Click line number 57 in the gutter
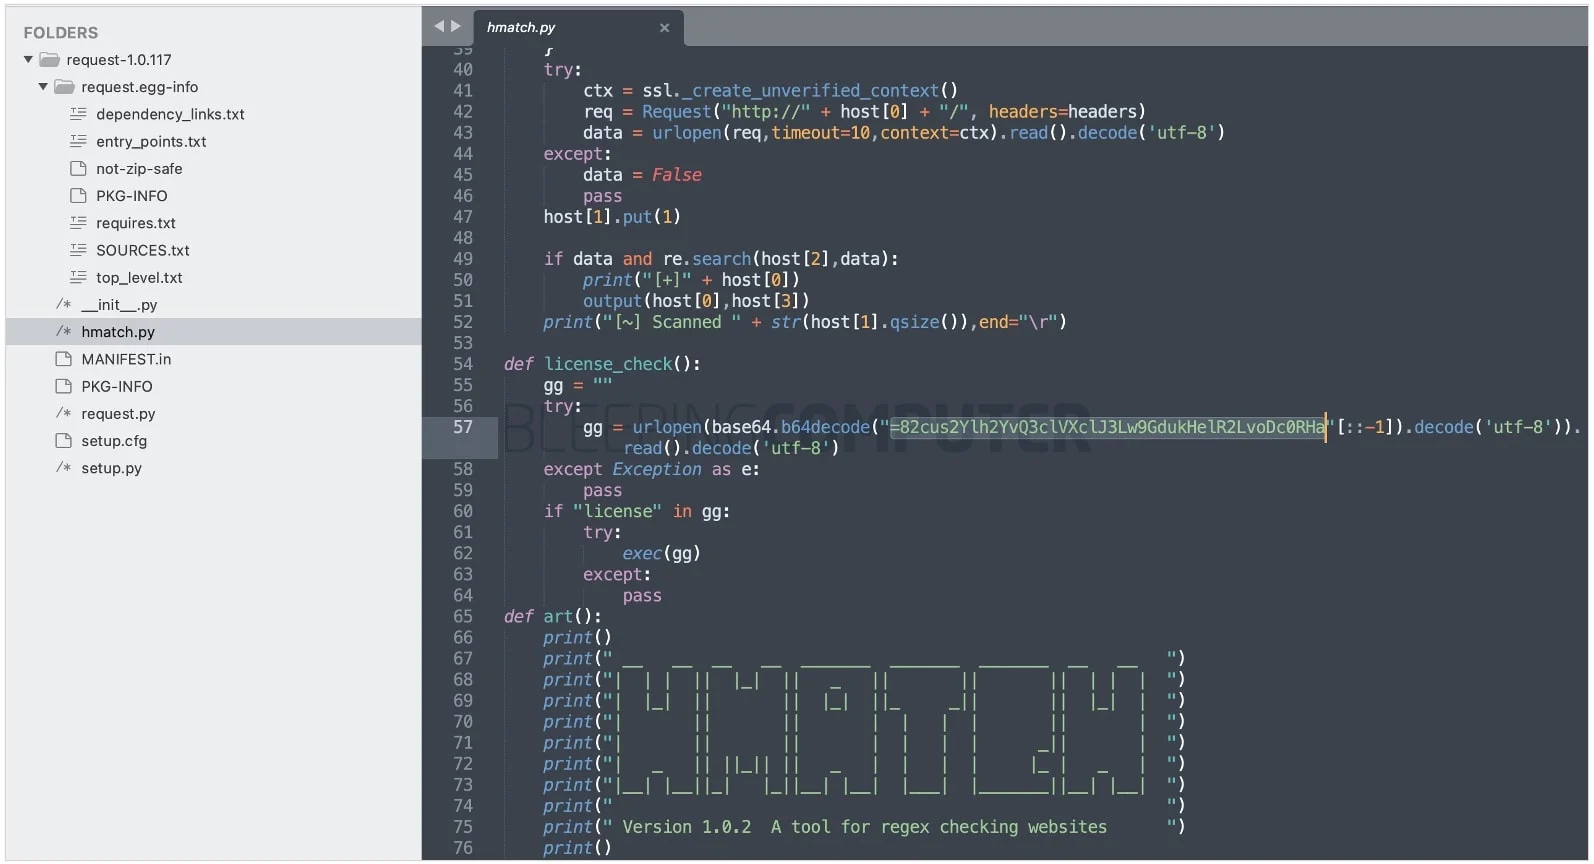 click(462, 427)
